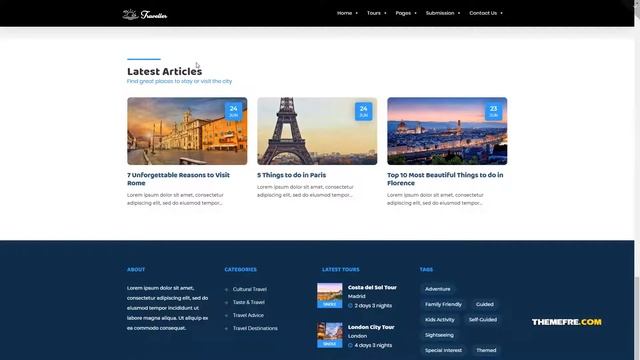
Task: Select the Adventure tag
Action: click(438, 289)
